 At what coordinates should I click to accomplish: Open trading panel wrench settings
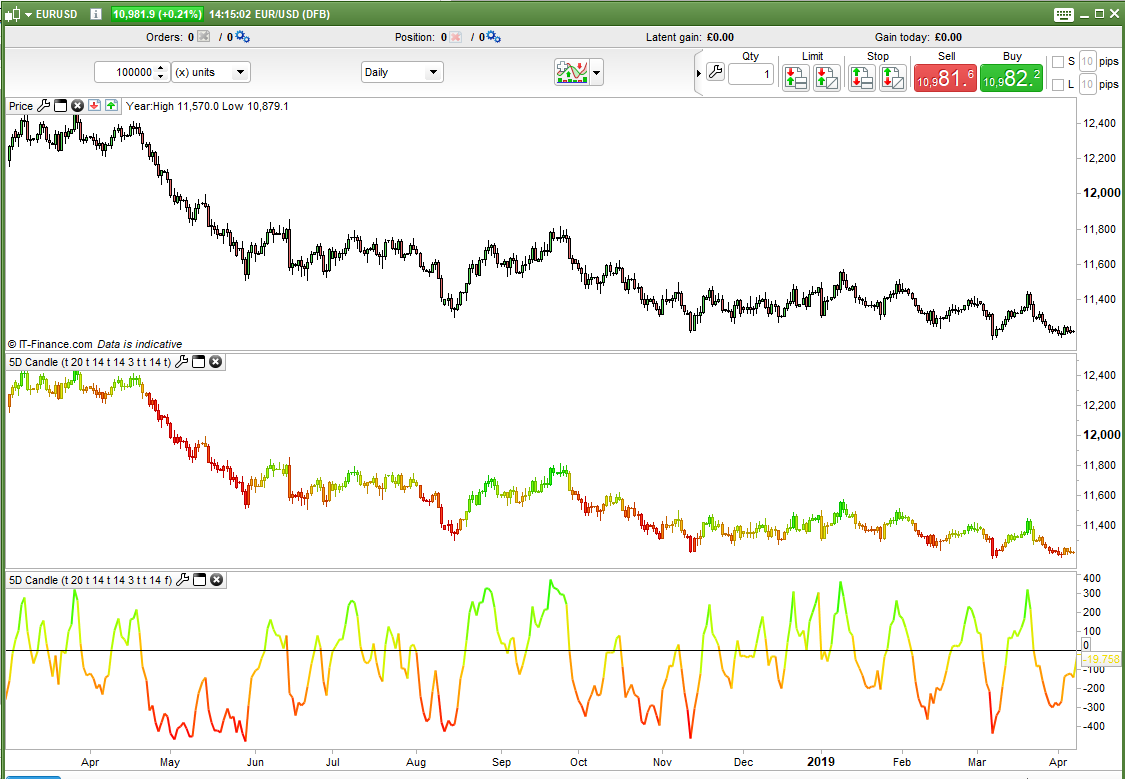coord(715,72)
